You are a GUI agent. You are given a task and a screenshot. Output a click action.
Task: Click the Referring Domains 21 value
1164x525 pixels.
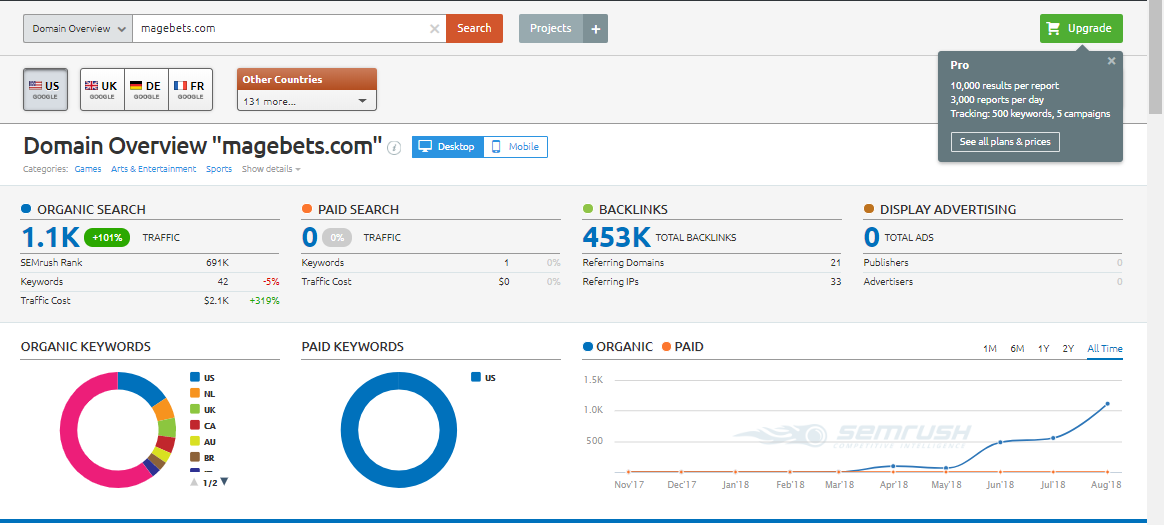pyautogui.click(x=836, y=263)
